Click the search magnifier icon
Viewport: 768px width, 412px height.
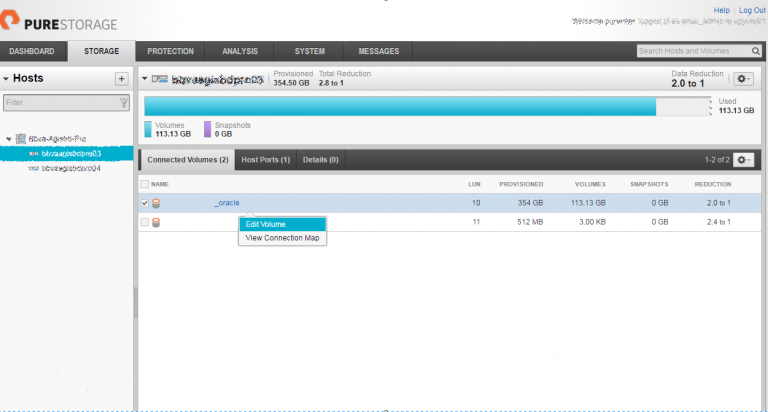pos(755,51)
